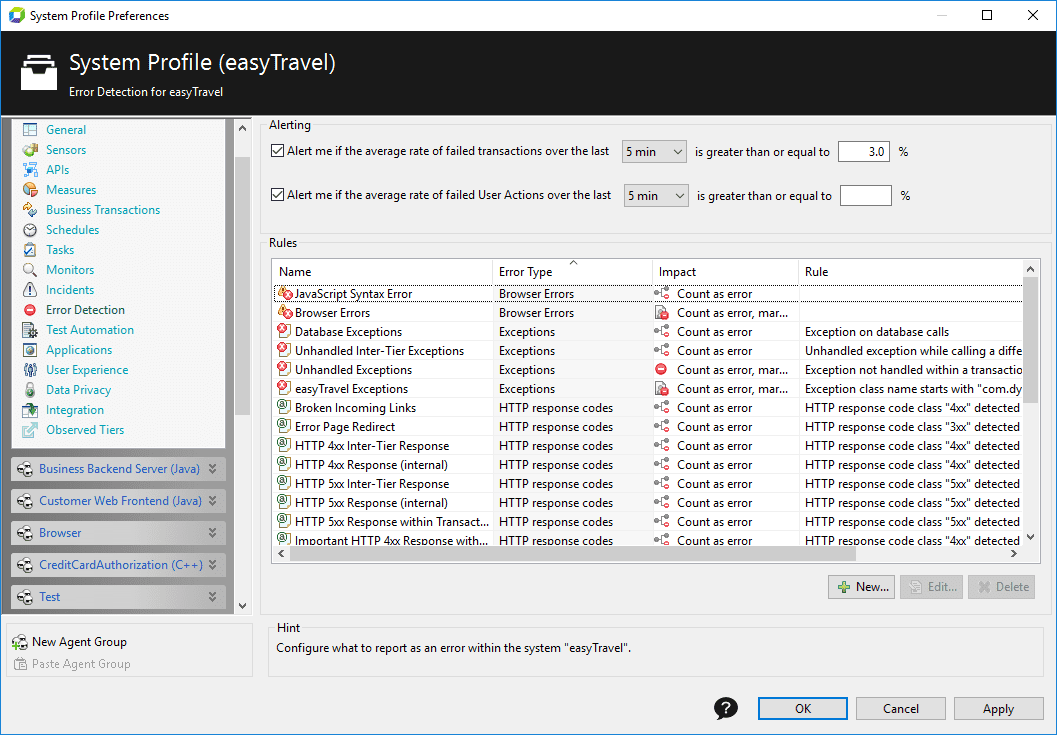
Task: Open the User Experience page
Action: coord(87,370)
